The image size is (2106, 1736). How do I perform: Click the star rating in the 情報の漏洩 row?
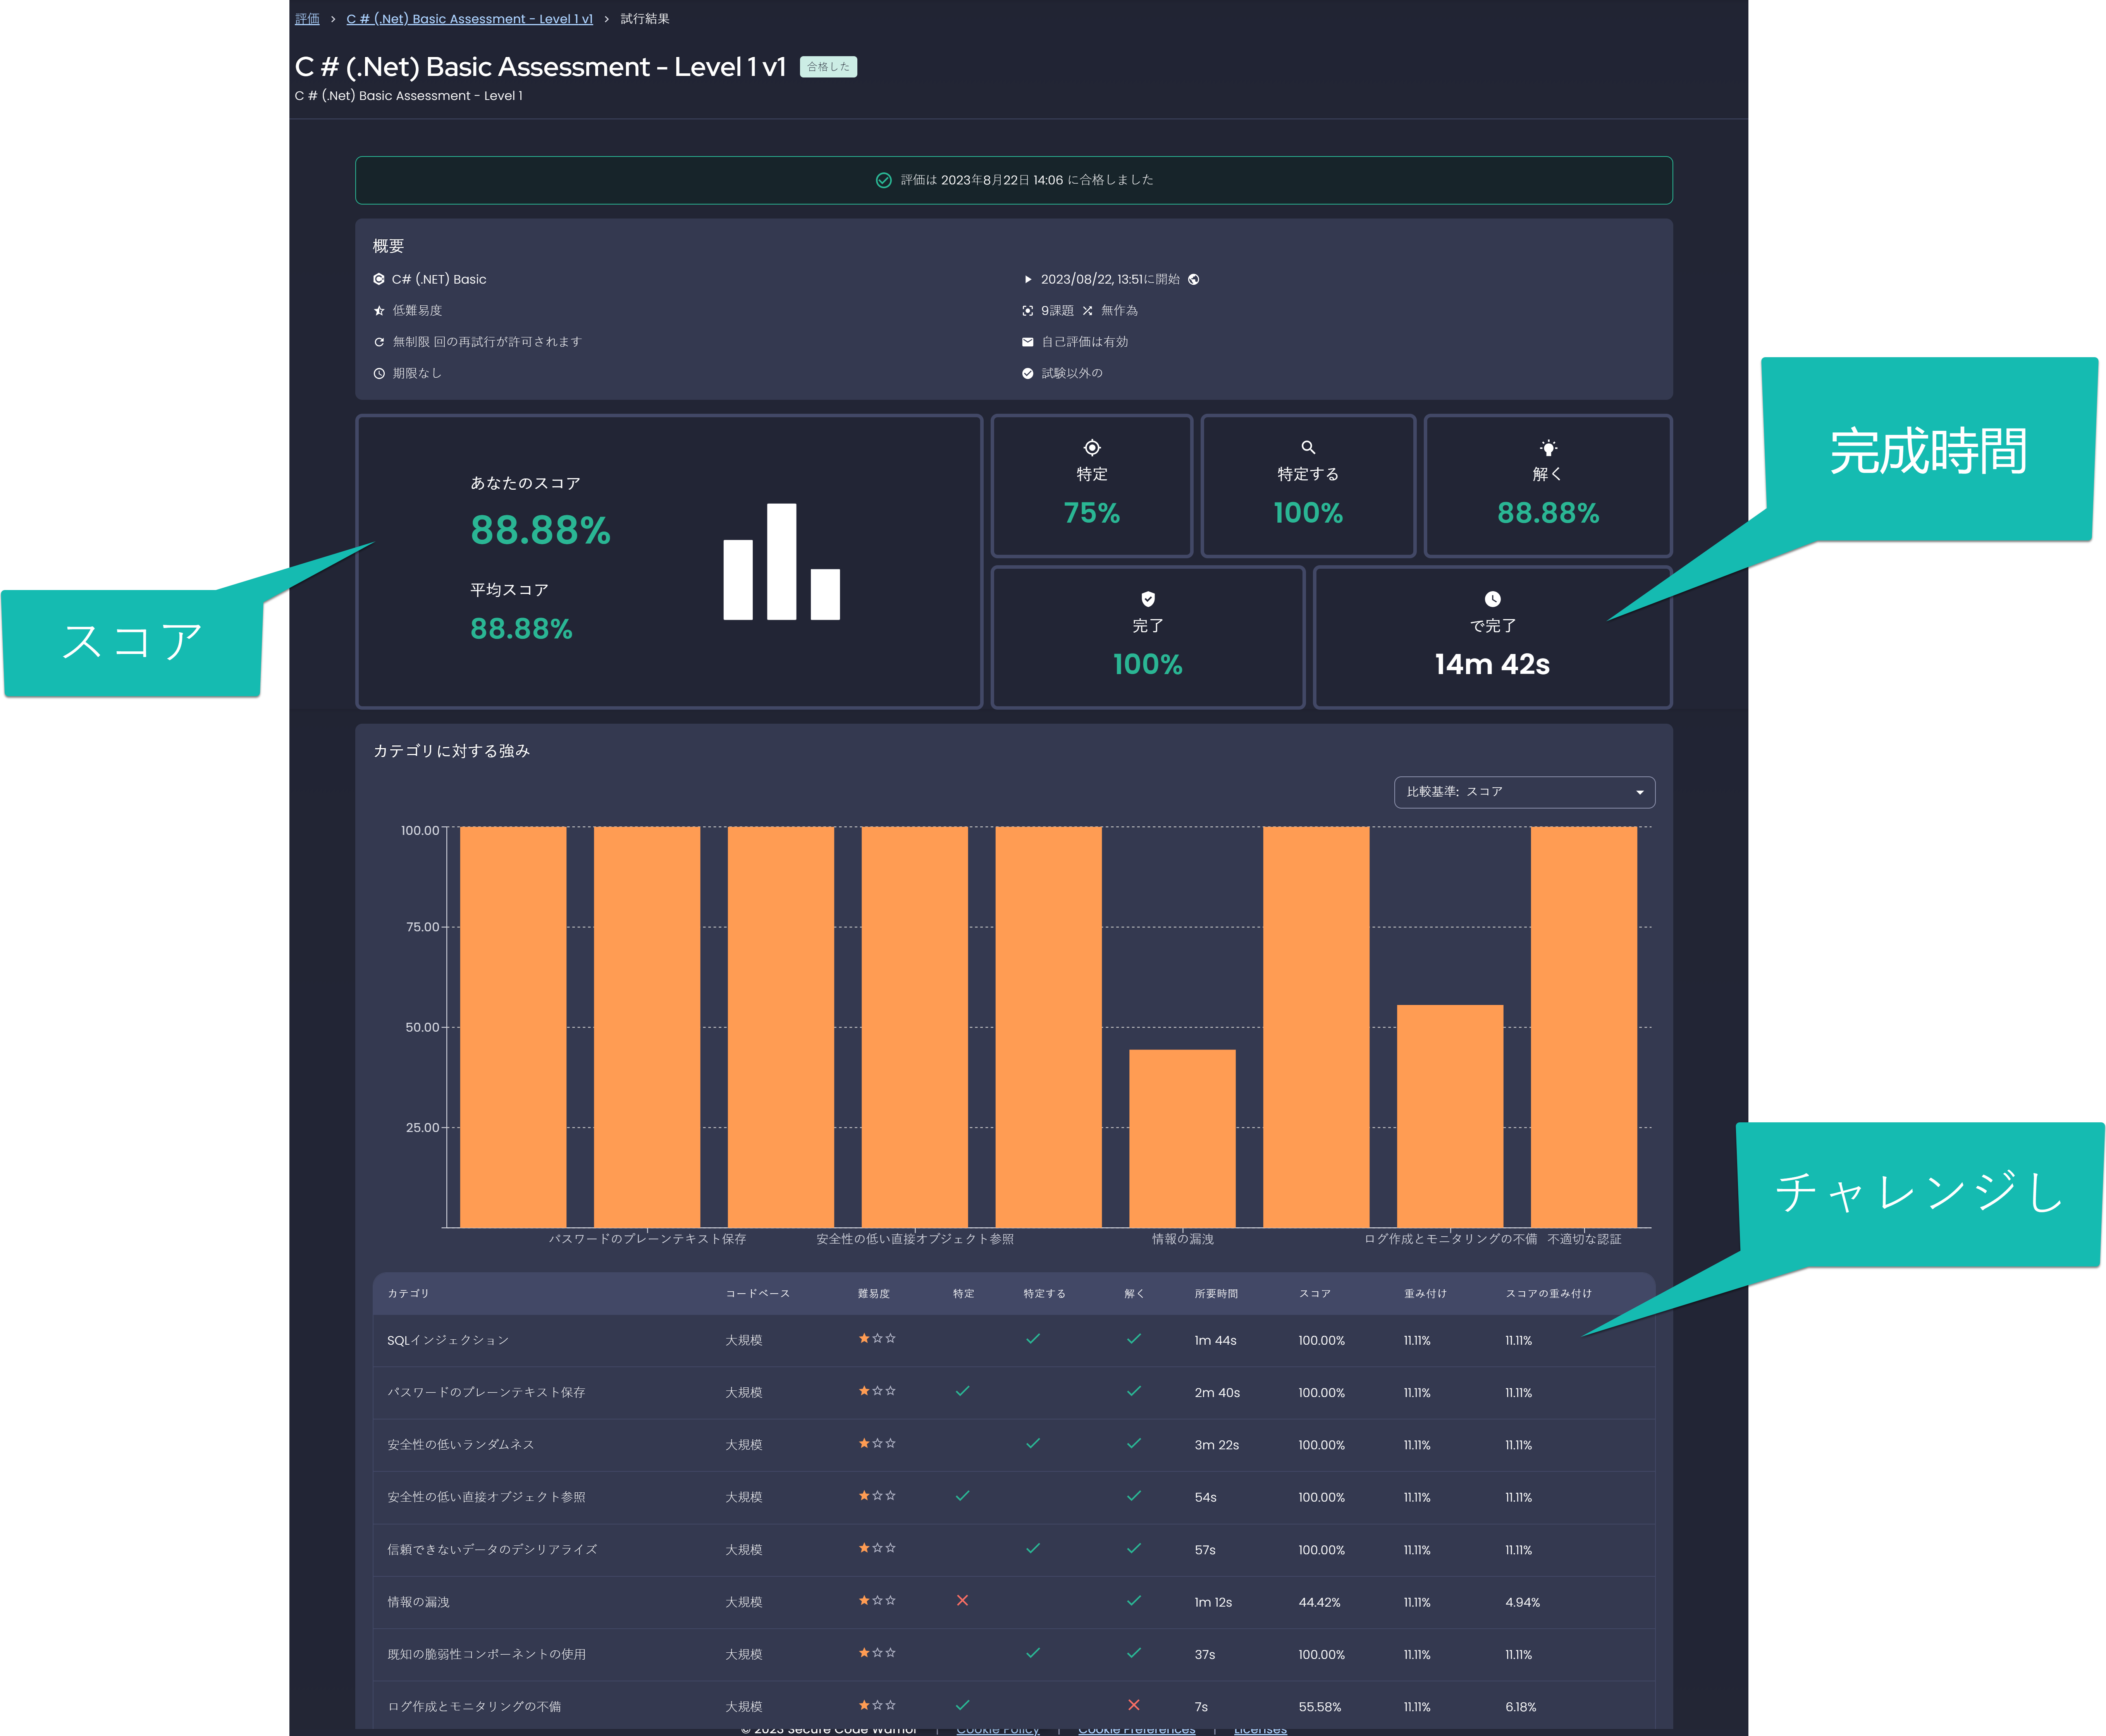tap(877, 1600)
